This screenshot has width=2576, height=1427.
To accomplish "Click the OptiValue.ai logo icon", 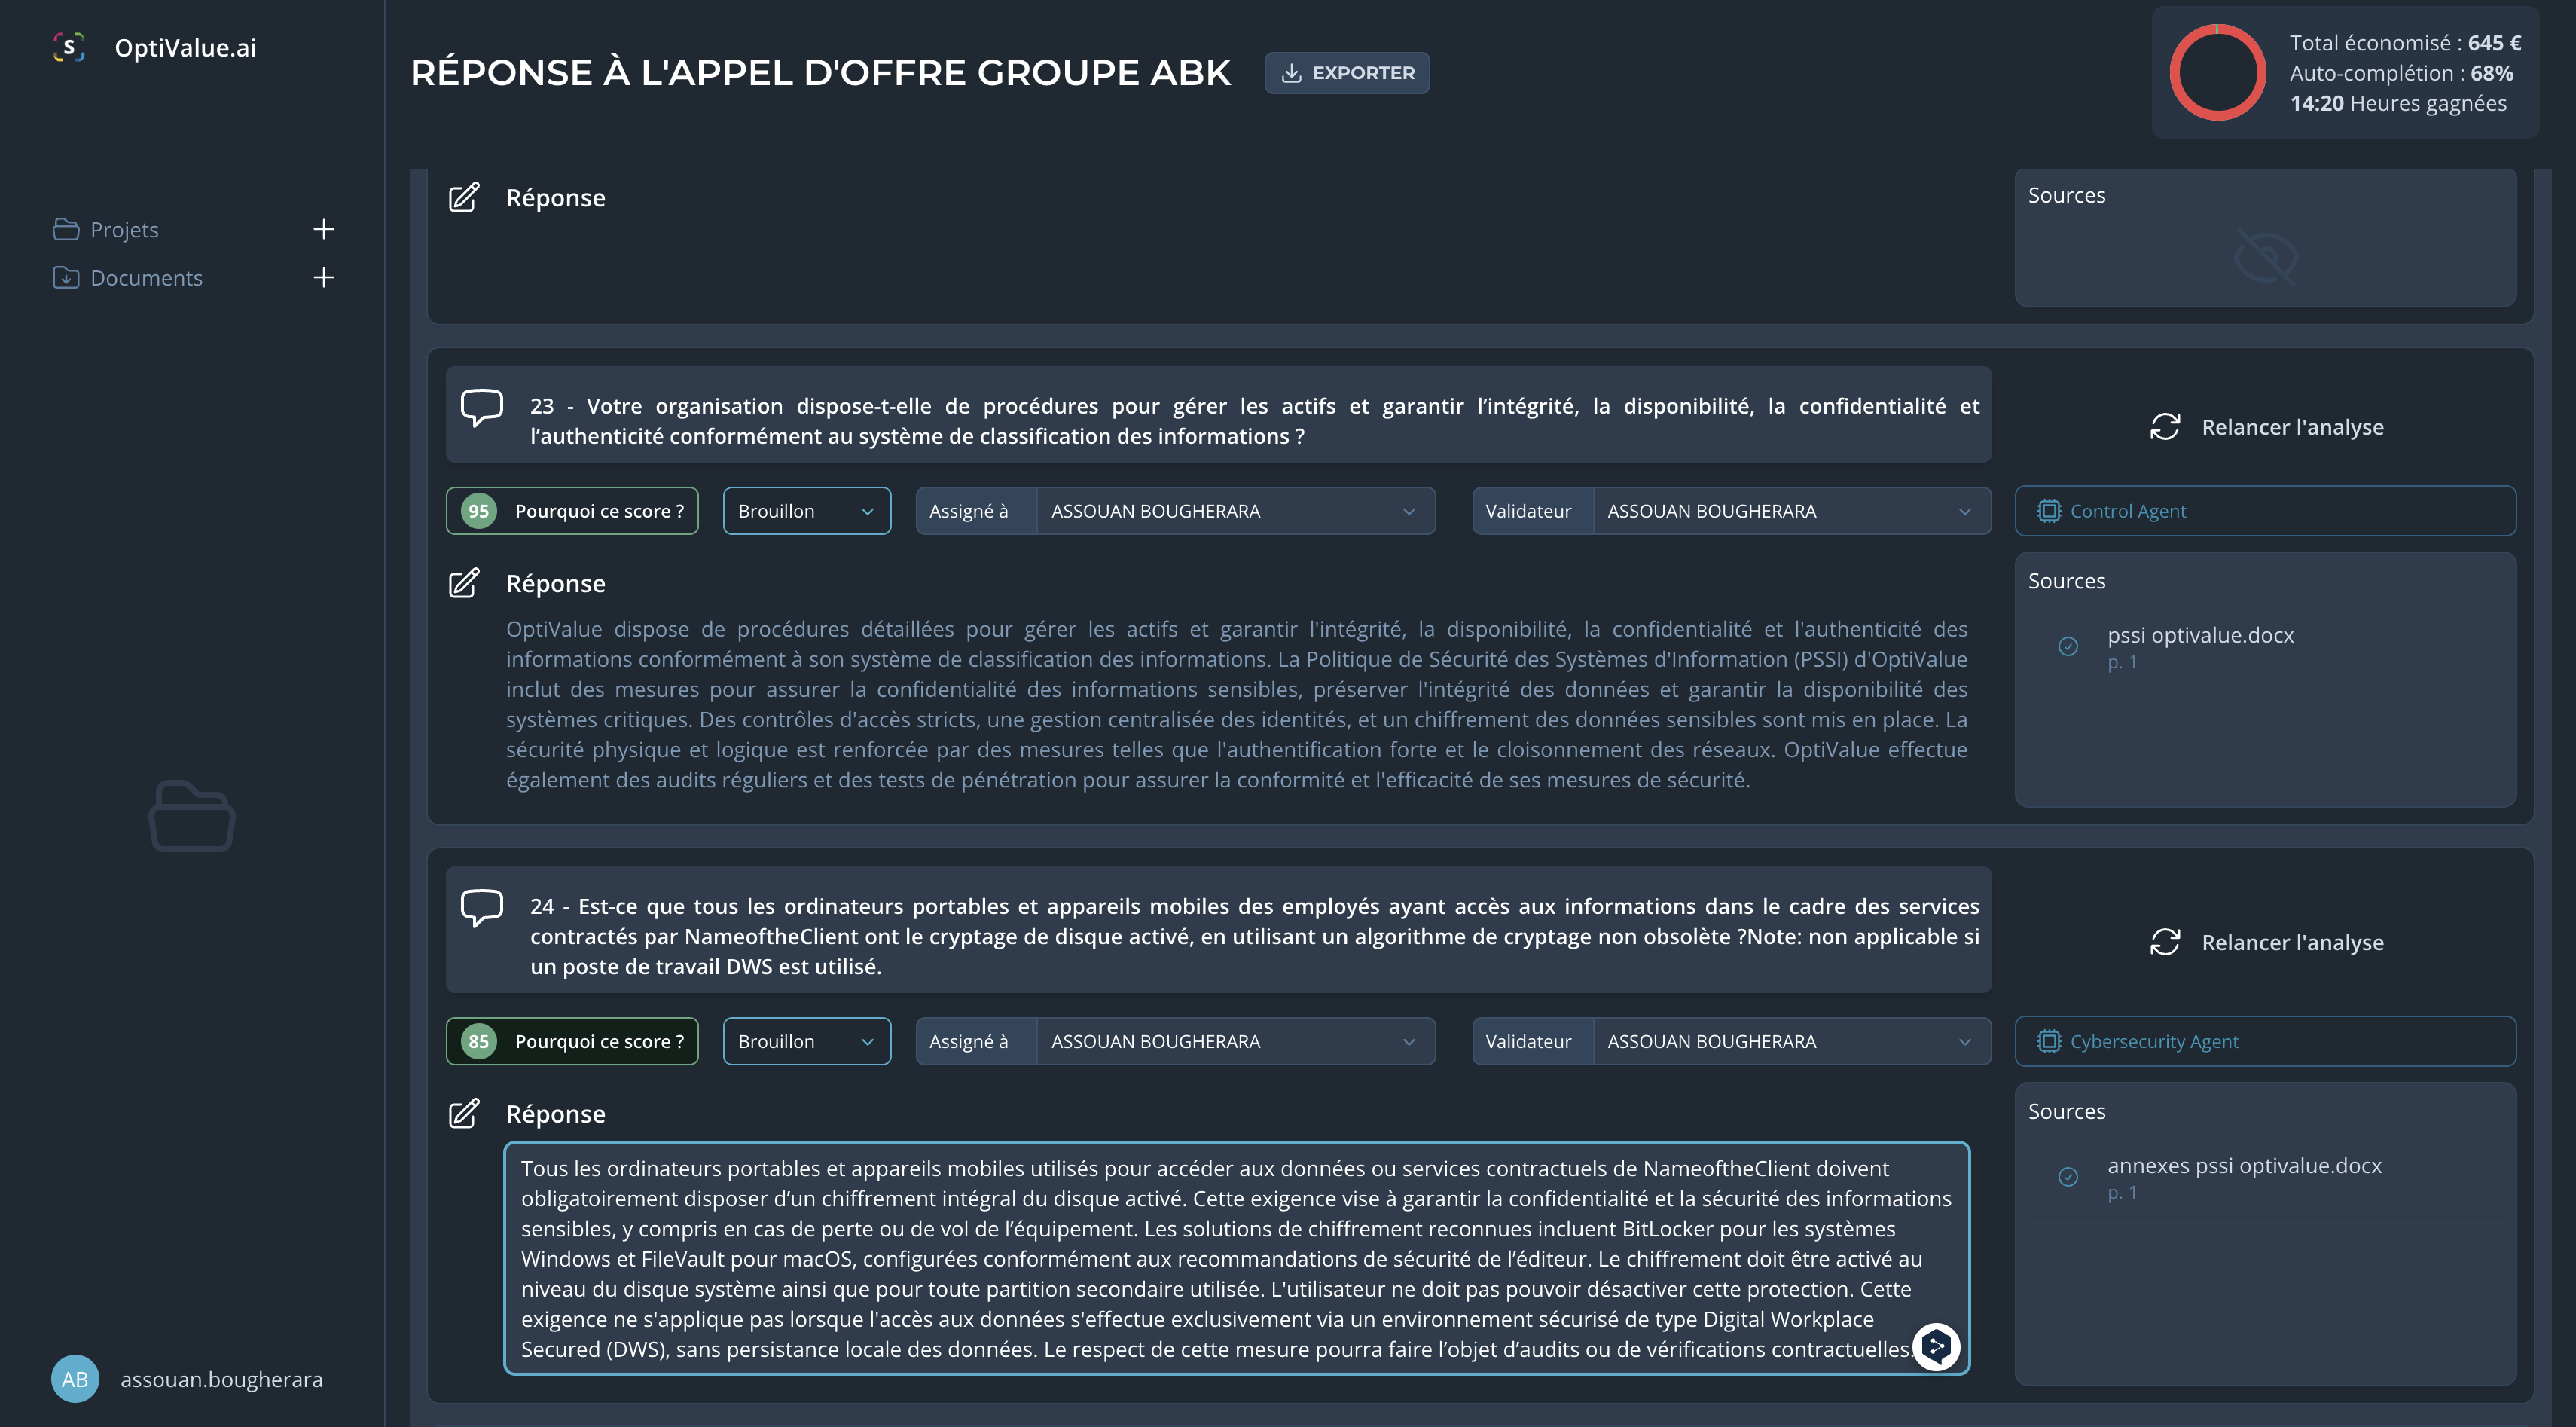I will [x=69, y=47].
